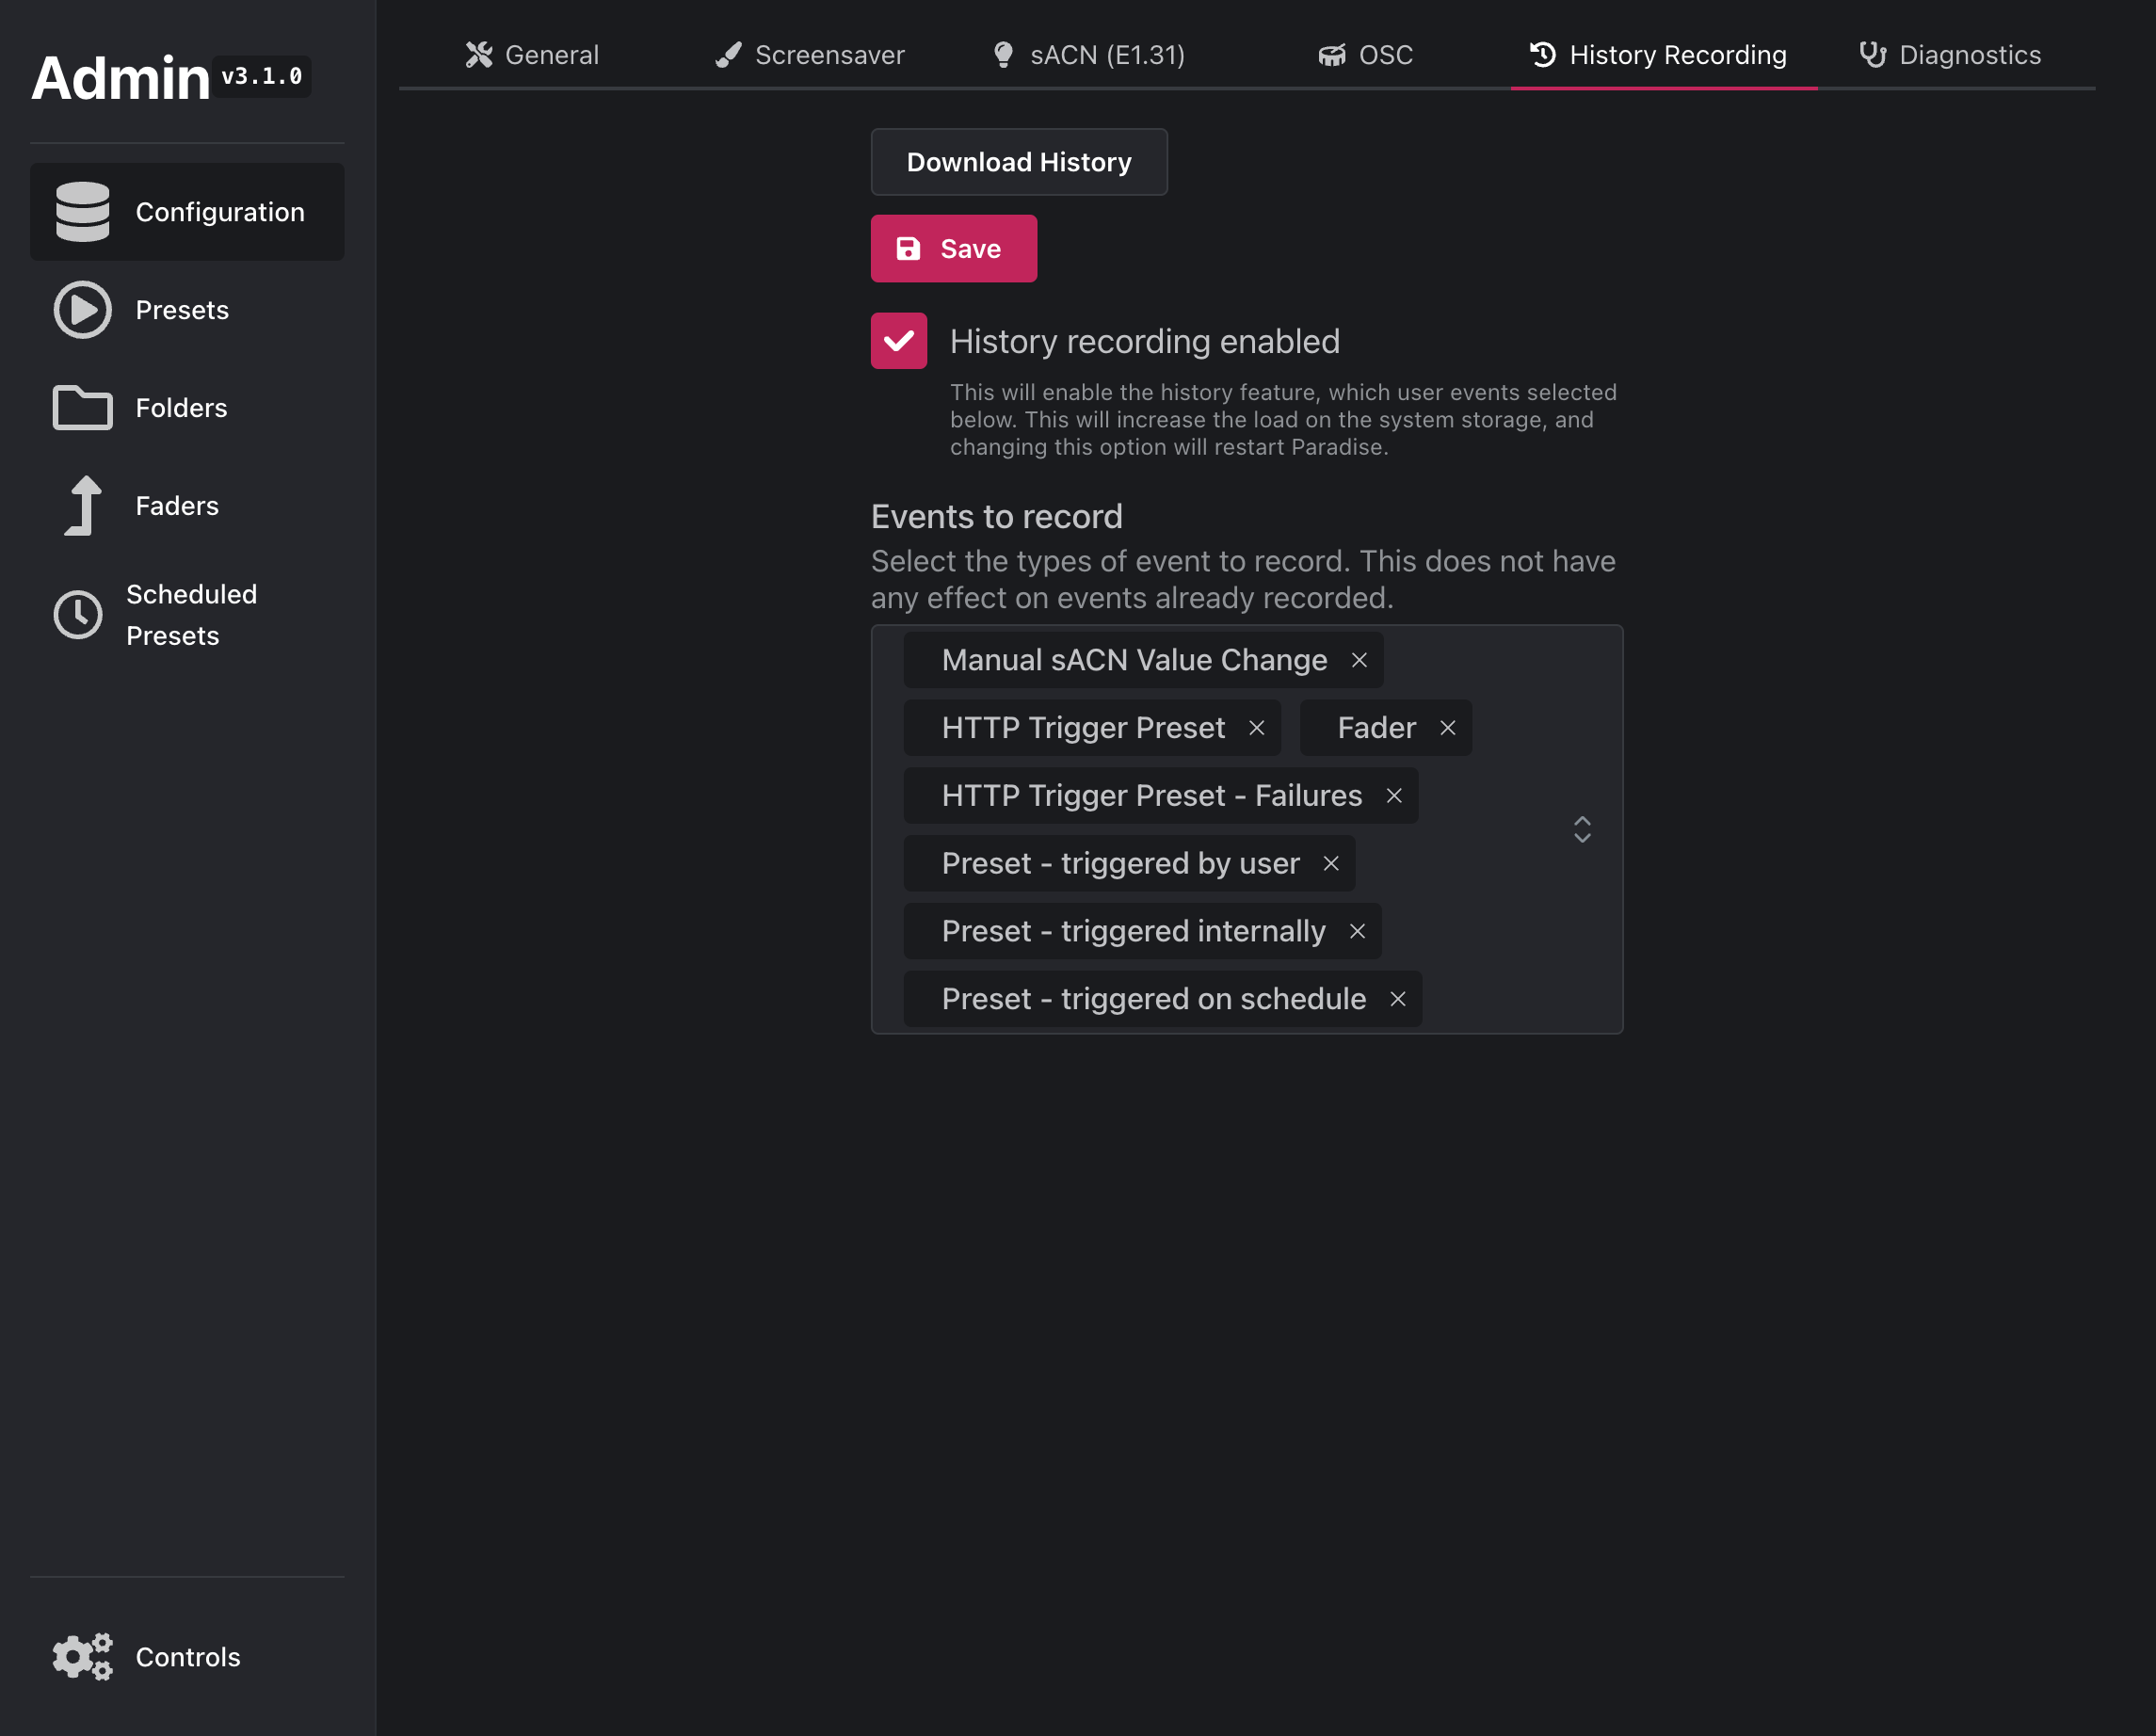Open the OSC tab
This screenshot has height=1736, width=2156.
pyautogui.click(x=1365, y=55)
